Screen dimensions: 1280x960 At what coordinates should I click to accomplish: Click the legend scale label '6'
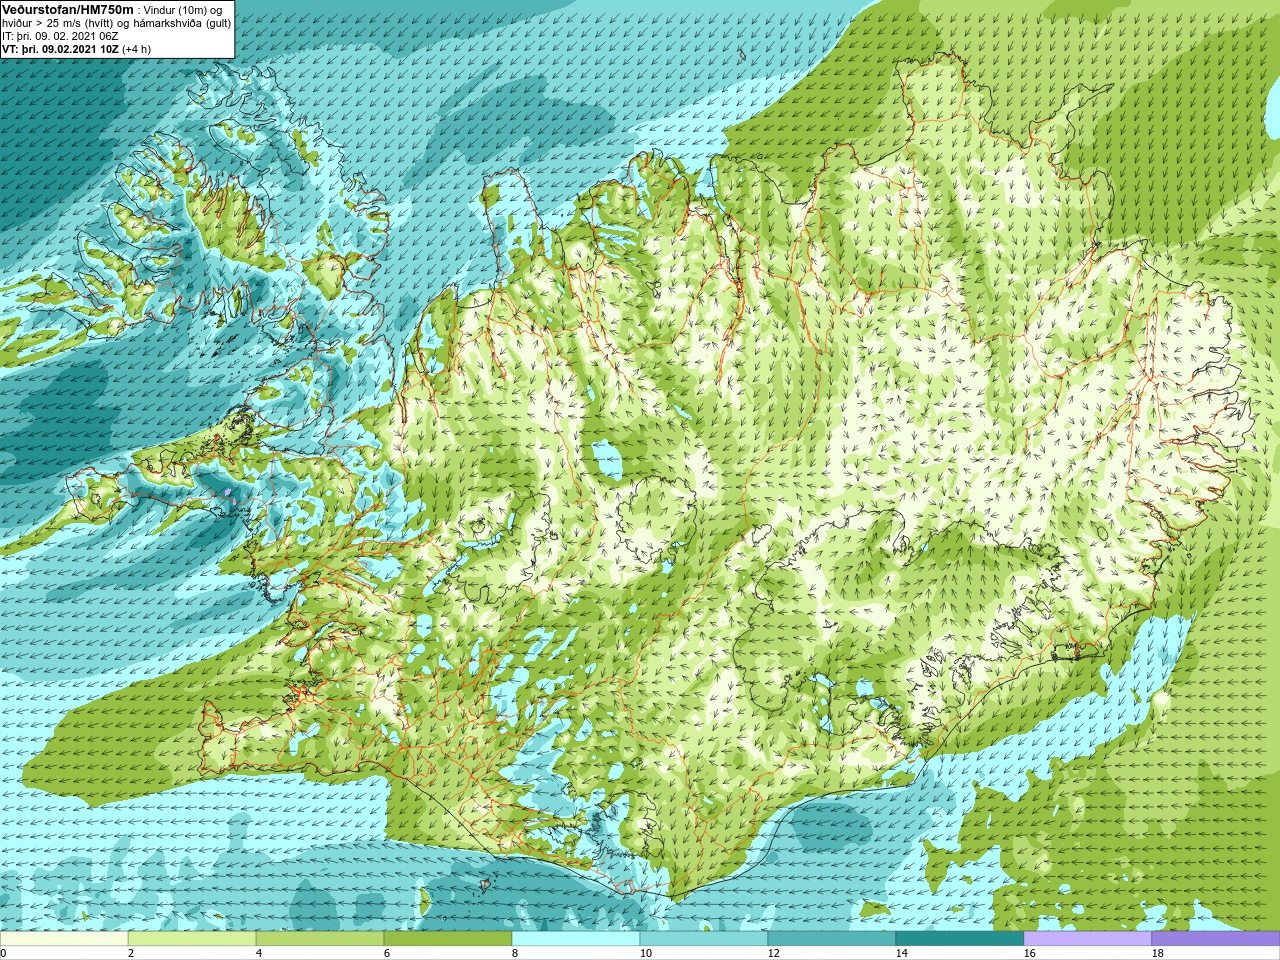pos(387,953)
